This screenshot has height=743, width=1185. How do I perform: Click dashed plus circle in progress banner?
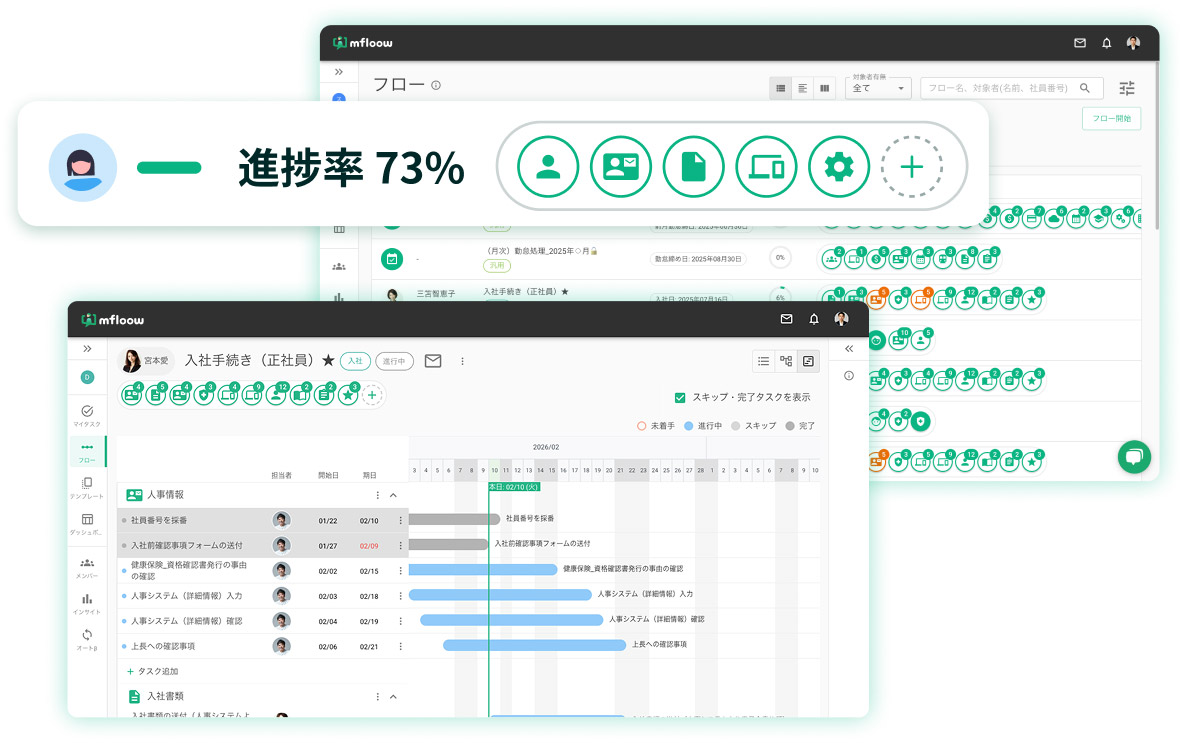(x=911, y=167)
